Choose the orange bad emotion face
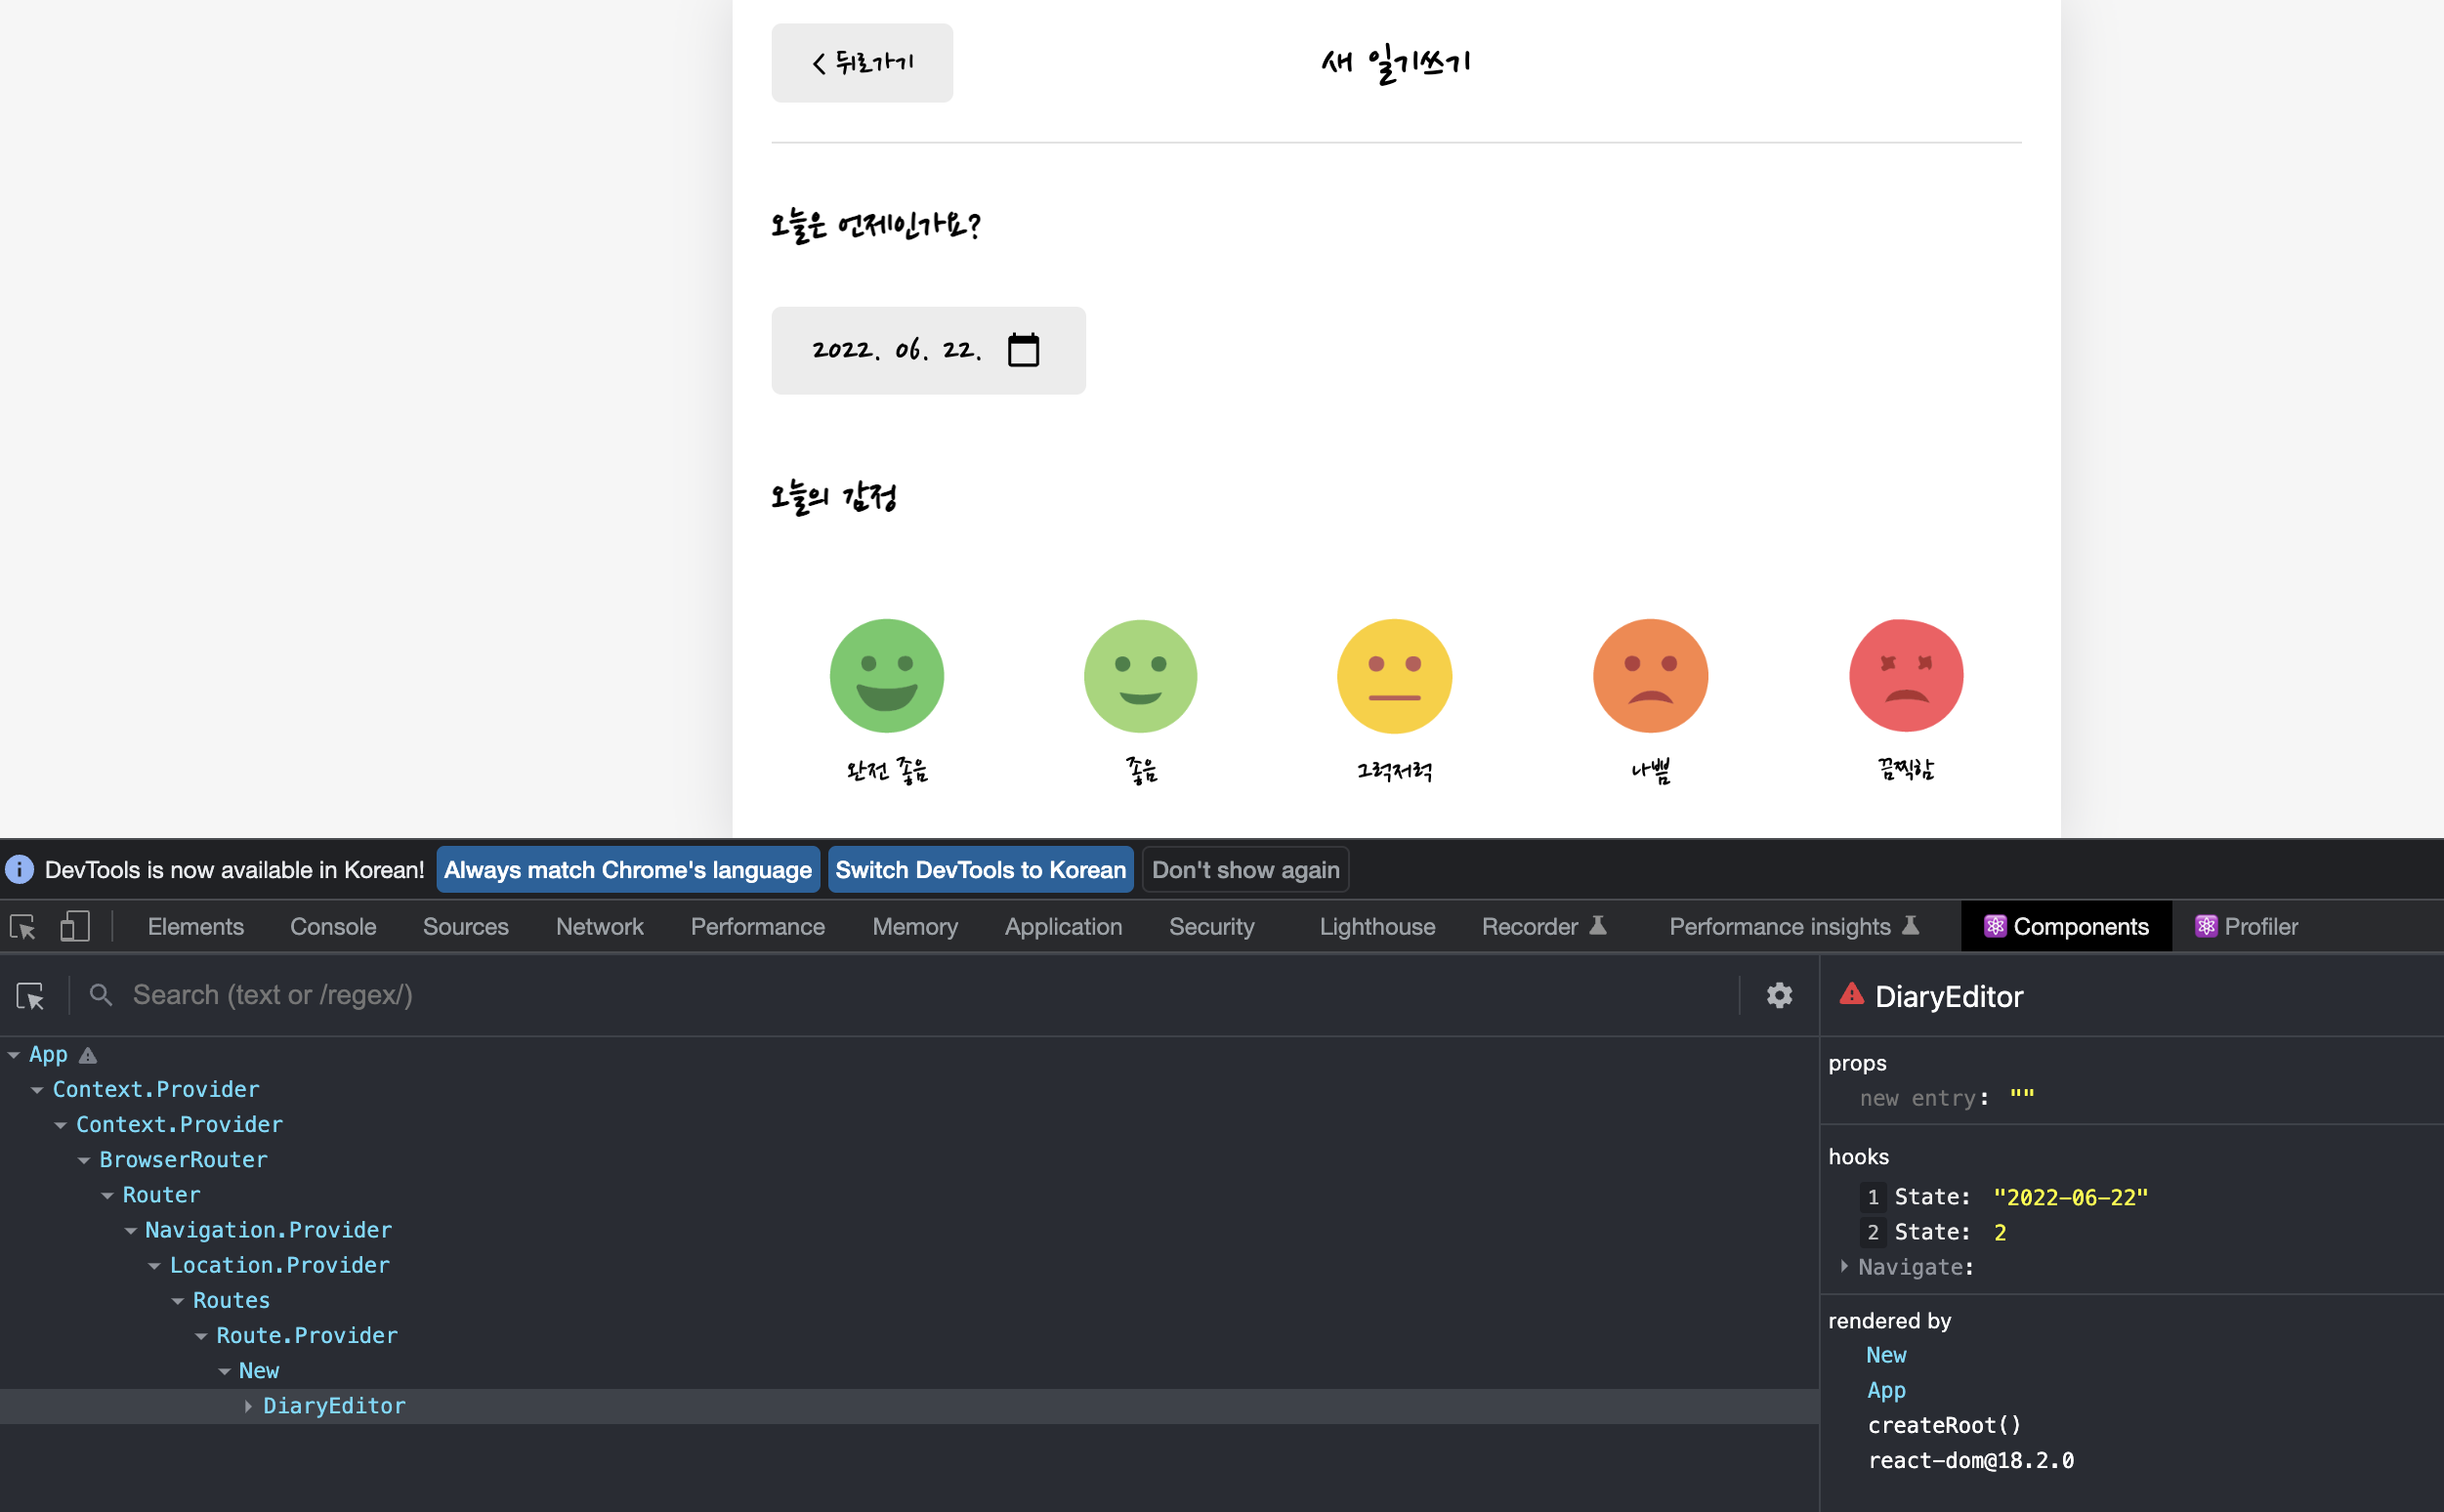 (x=1650, y=676)
